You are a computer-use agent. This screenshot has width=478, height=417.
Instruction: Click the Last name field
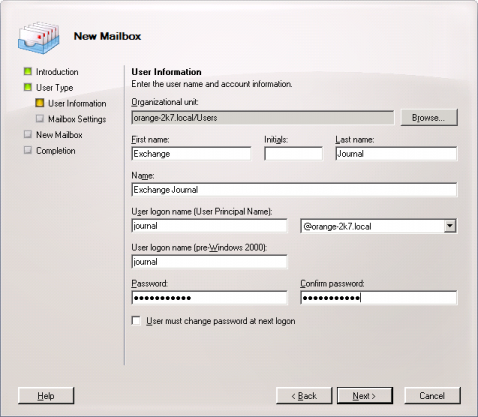pyautogui.click(x=396, y=154)
